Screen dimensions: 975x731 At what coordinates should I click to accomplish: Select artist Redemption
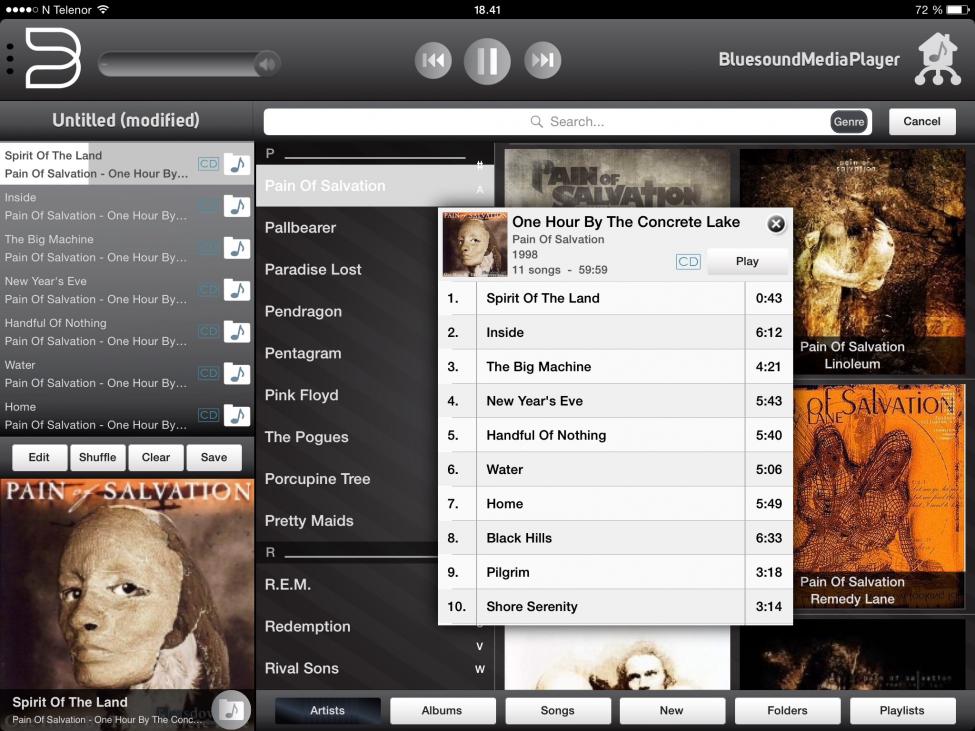click(347, 627)
